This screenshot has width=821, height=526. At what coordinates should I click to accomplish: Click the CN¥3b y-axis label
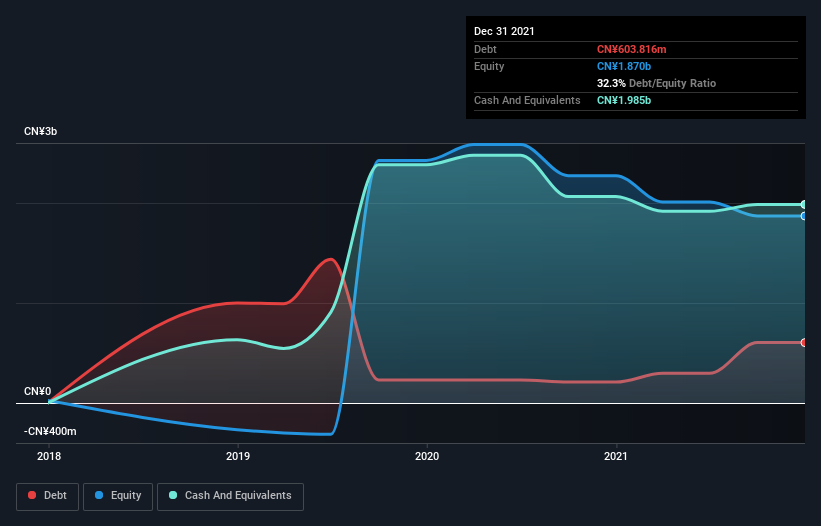(40, 131)
